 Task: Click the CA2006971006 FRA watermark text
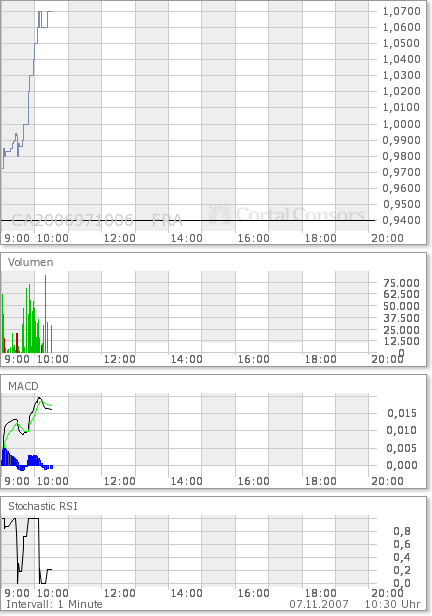coord(97,220)
